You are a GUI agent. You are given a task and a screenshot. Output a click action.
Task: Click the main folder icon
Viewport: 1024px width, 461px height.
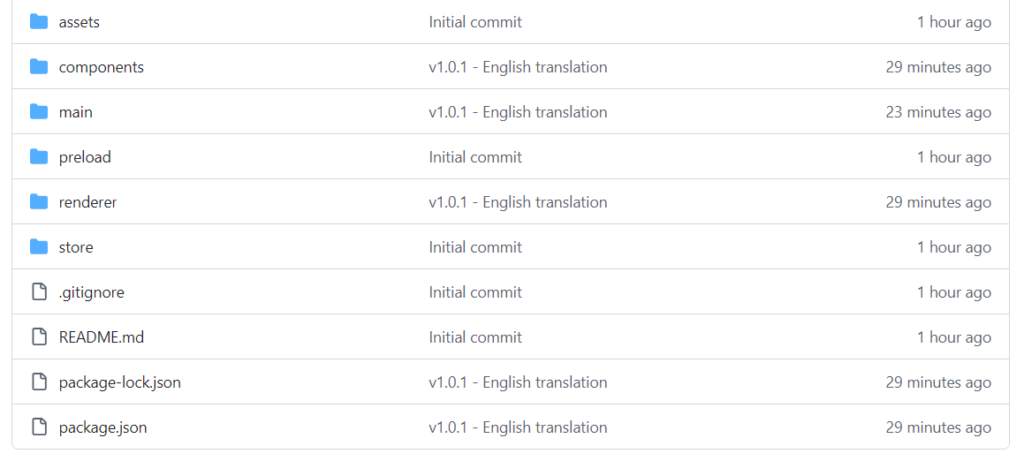pyautogui.click(x=39, y=112)
